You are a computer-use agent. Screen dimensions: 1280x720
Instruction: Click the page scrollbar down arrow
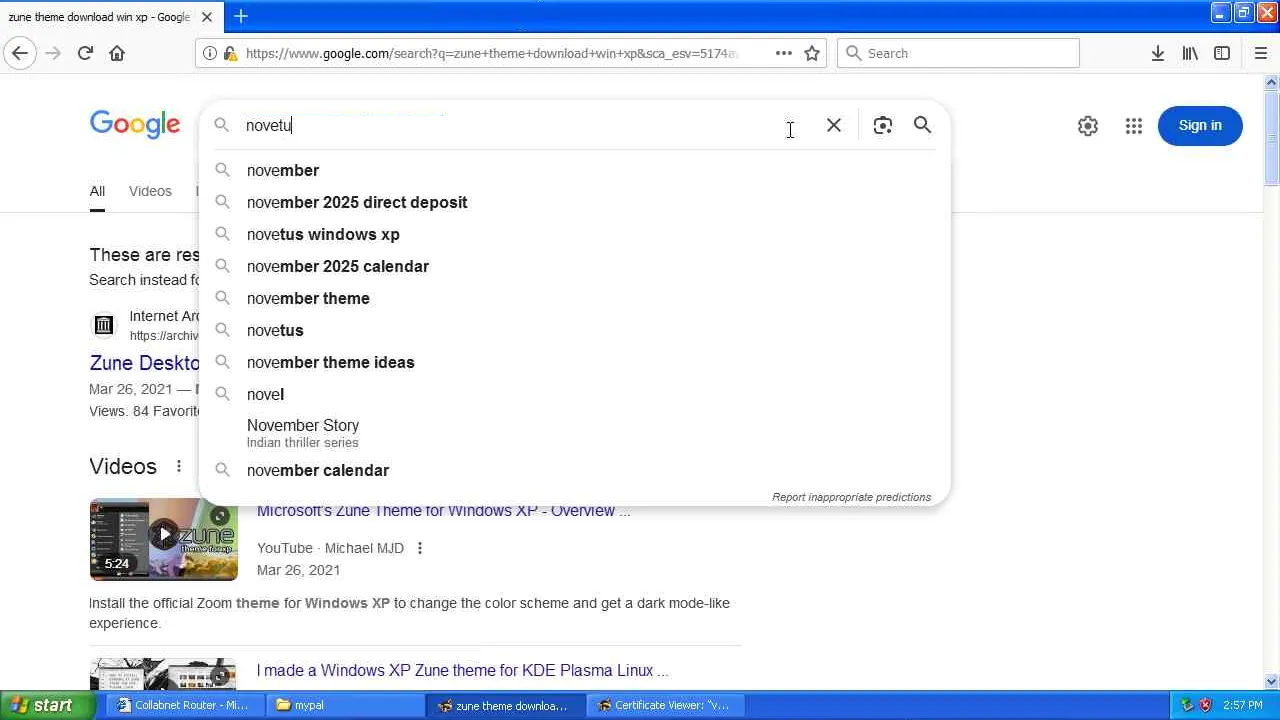pos(1271,682)
